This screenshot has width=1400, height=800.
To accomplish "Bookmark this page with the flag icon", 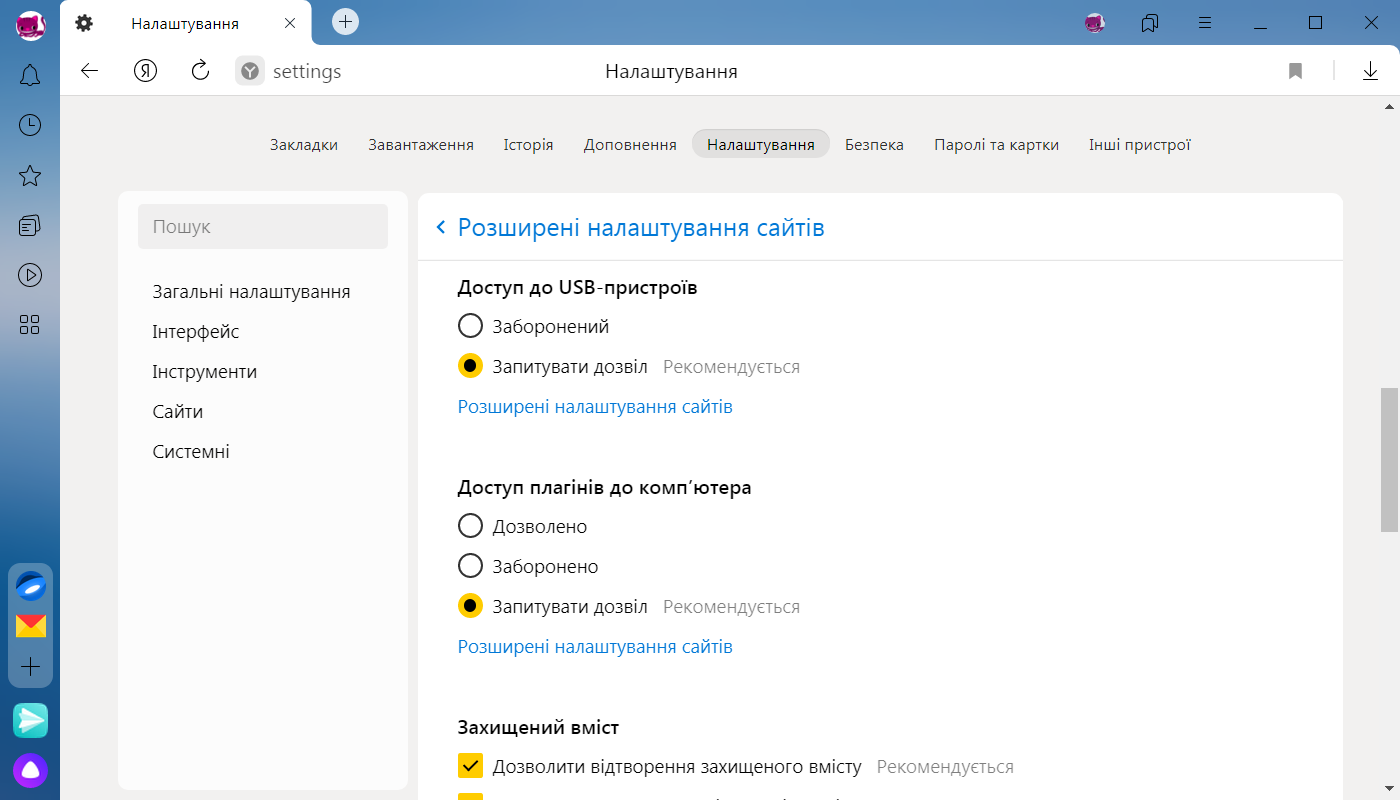I will tap(1295, 71).
